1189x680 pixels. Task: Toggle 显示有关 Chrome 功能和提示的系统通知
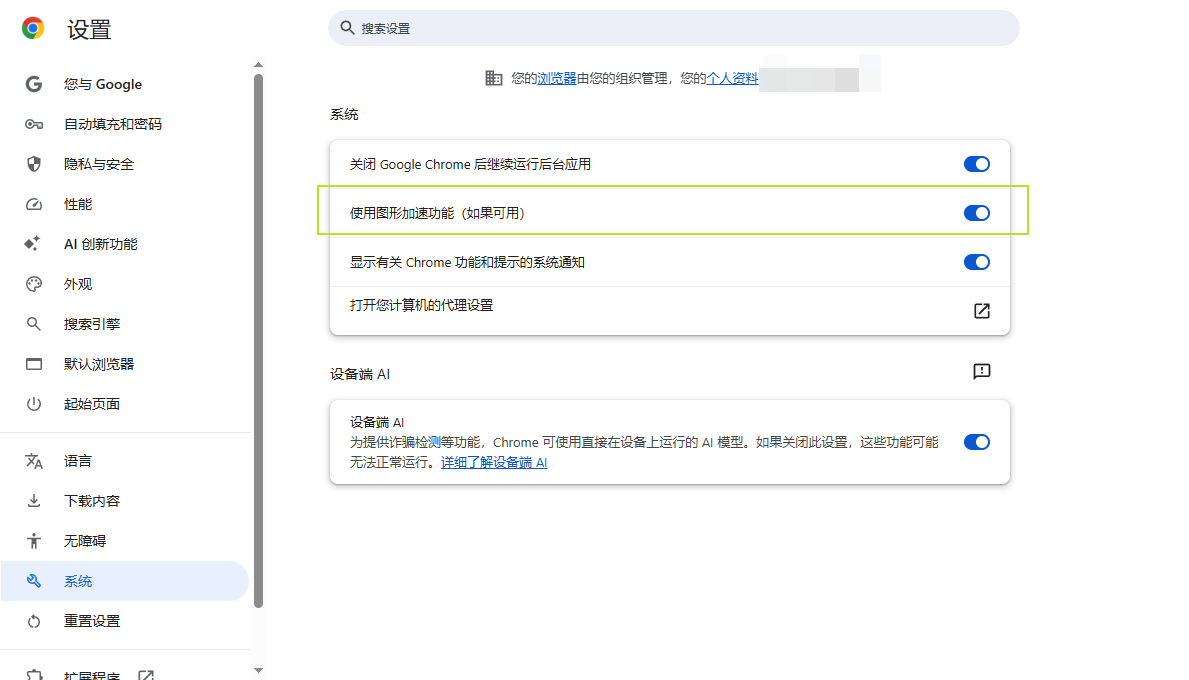[977, 262]
